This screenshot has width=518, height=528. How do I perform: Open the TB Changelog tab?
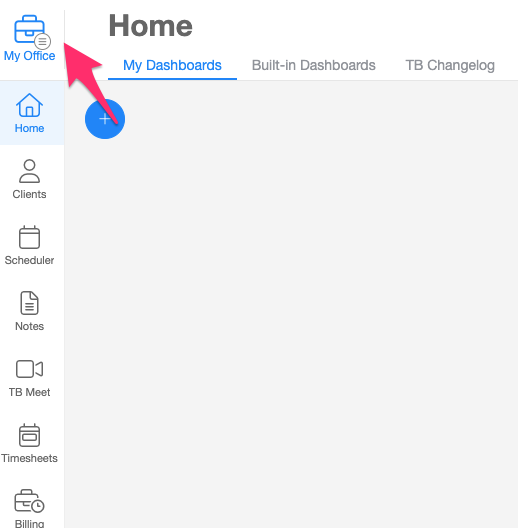(x=450, y=65)
